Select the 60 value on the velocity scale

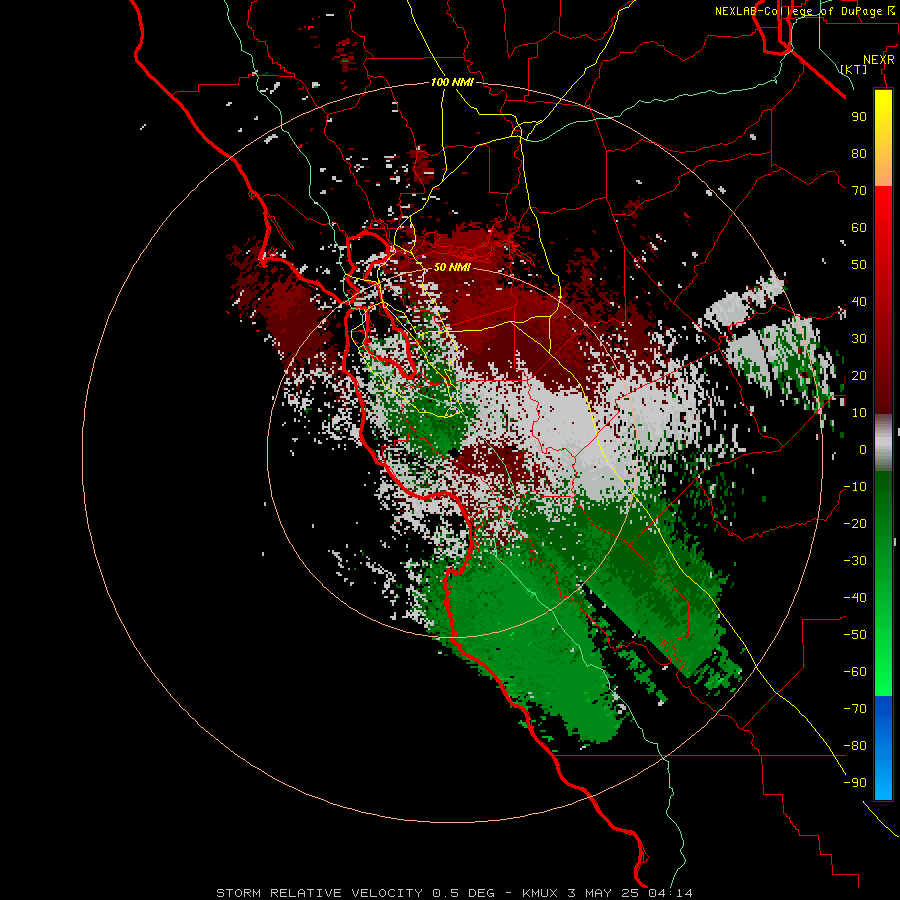click(859, 227)
